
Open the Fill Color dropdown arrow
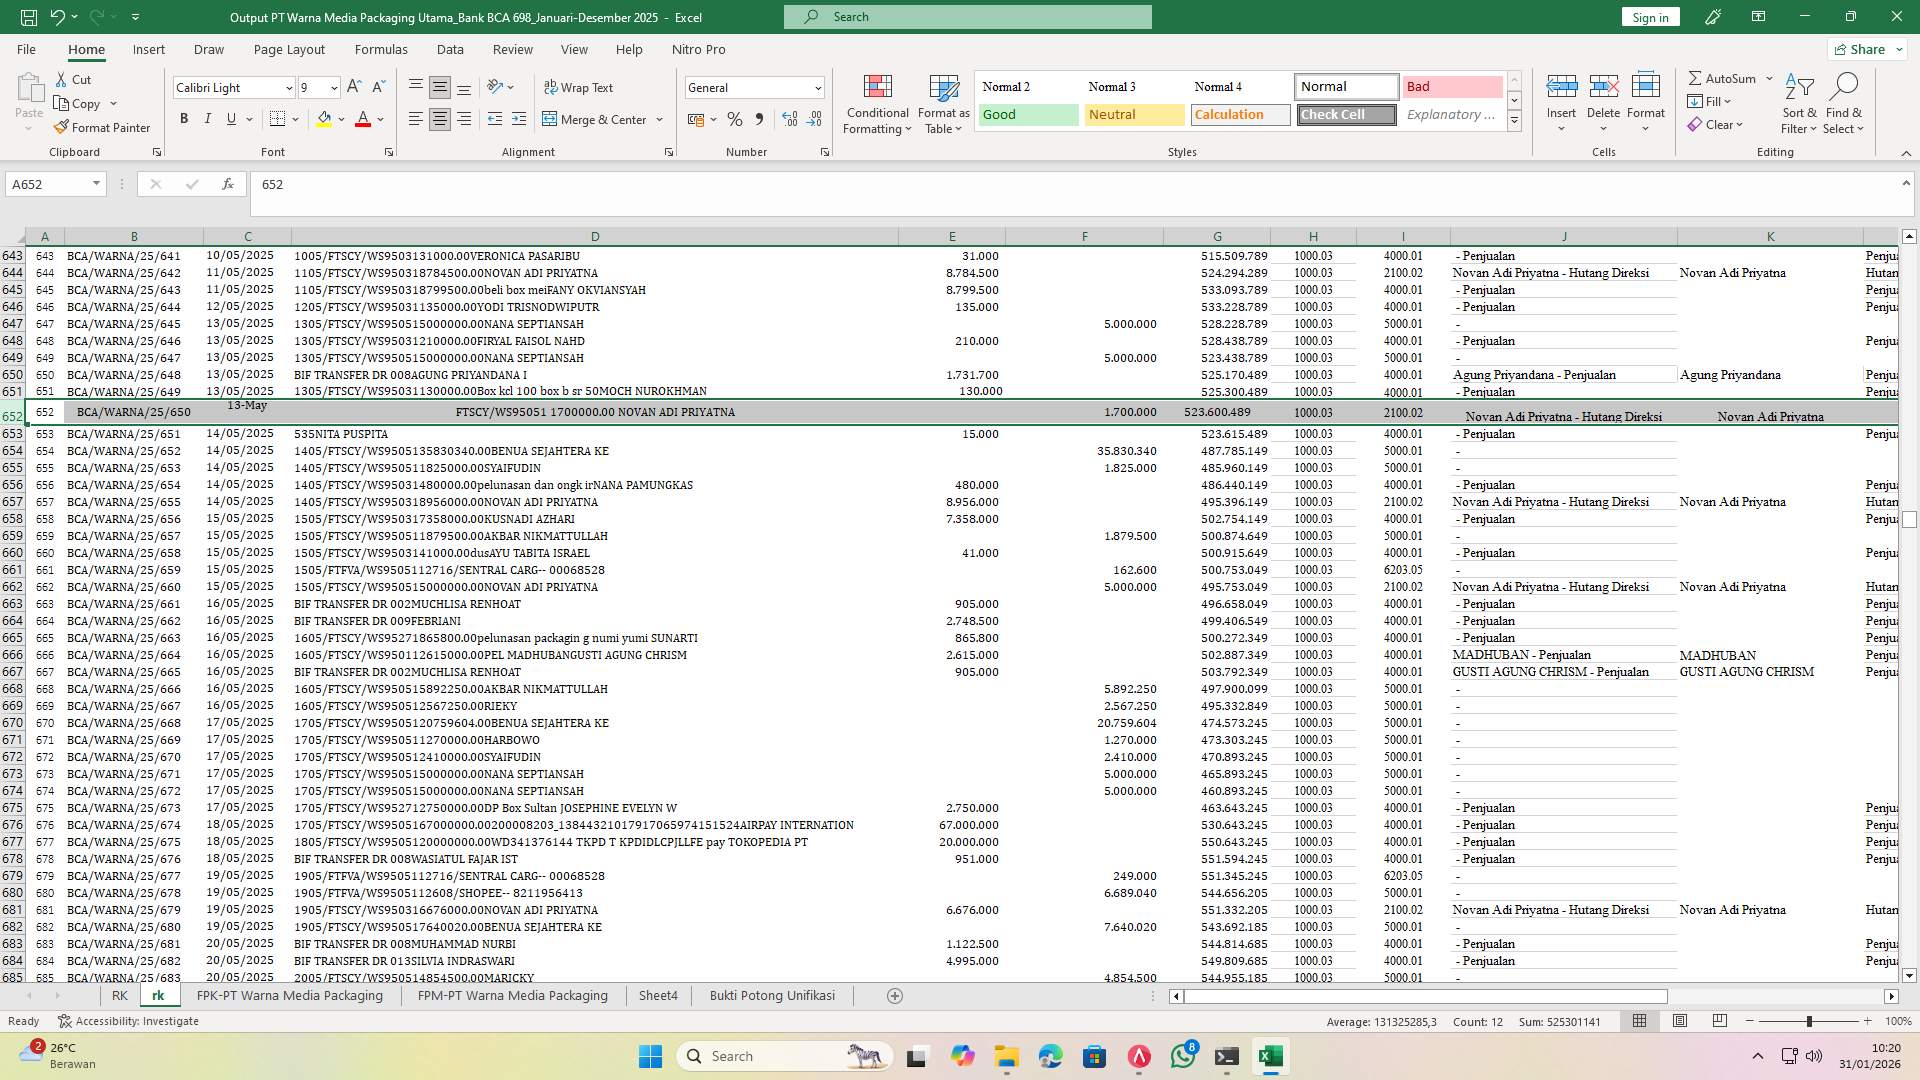pos(340,119)
